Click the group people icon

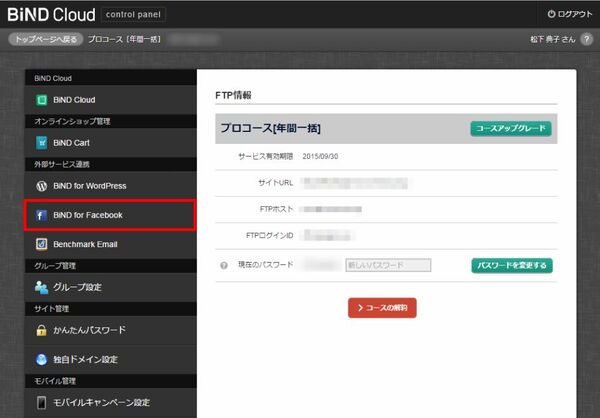tap(41, 287)
